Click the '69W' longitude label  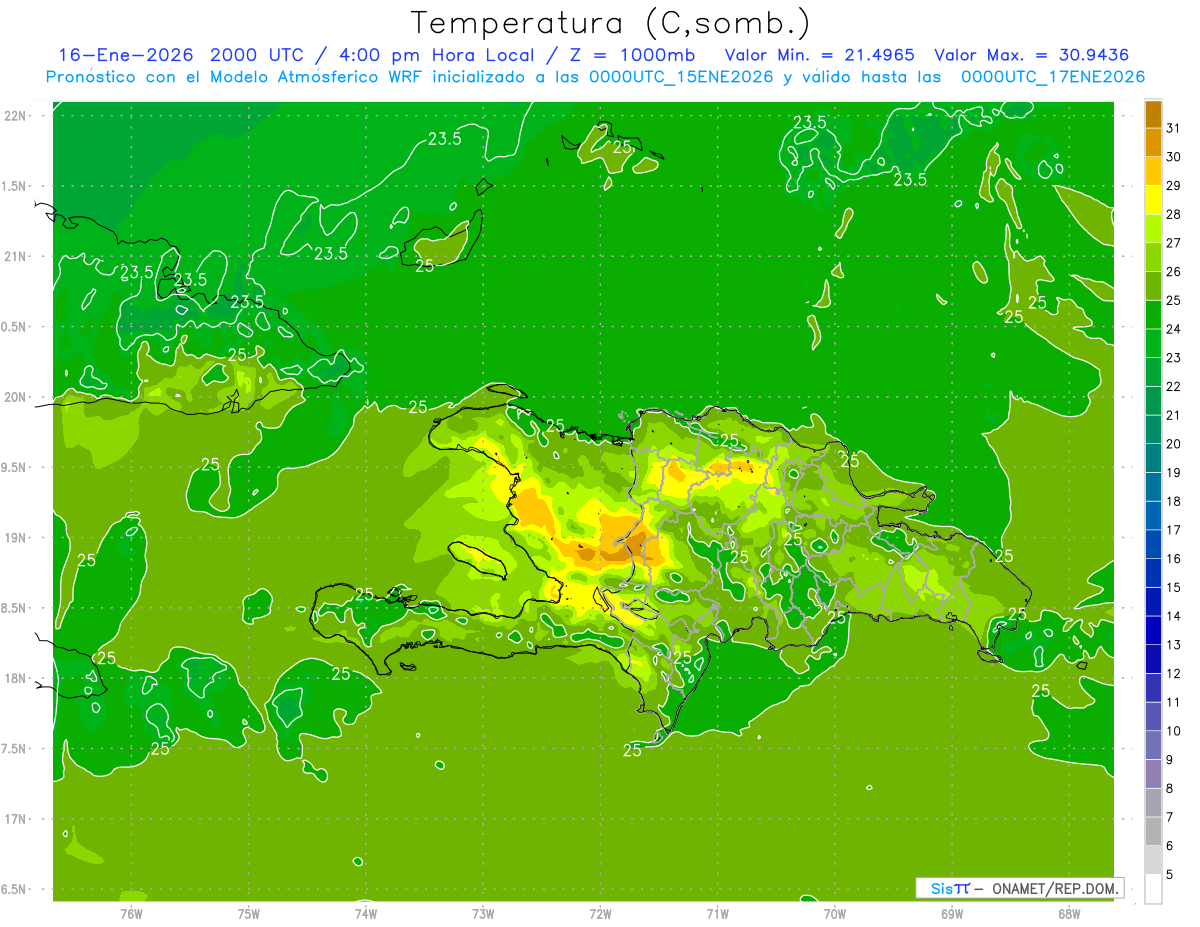pos(952,913)
